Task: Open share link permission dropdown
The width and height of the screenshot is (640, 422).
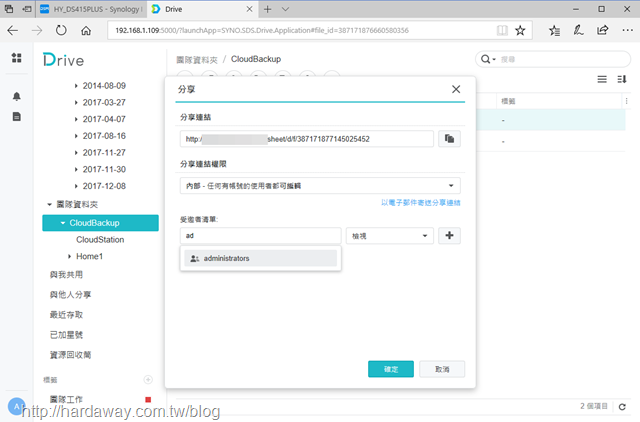Action: [320, 186]
